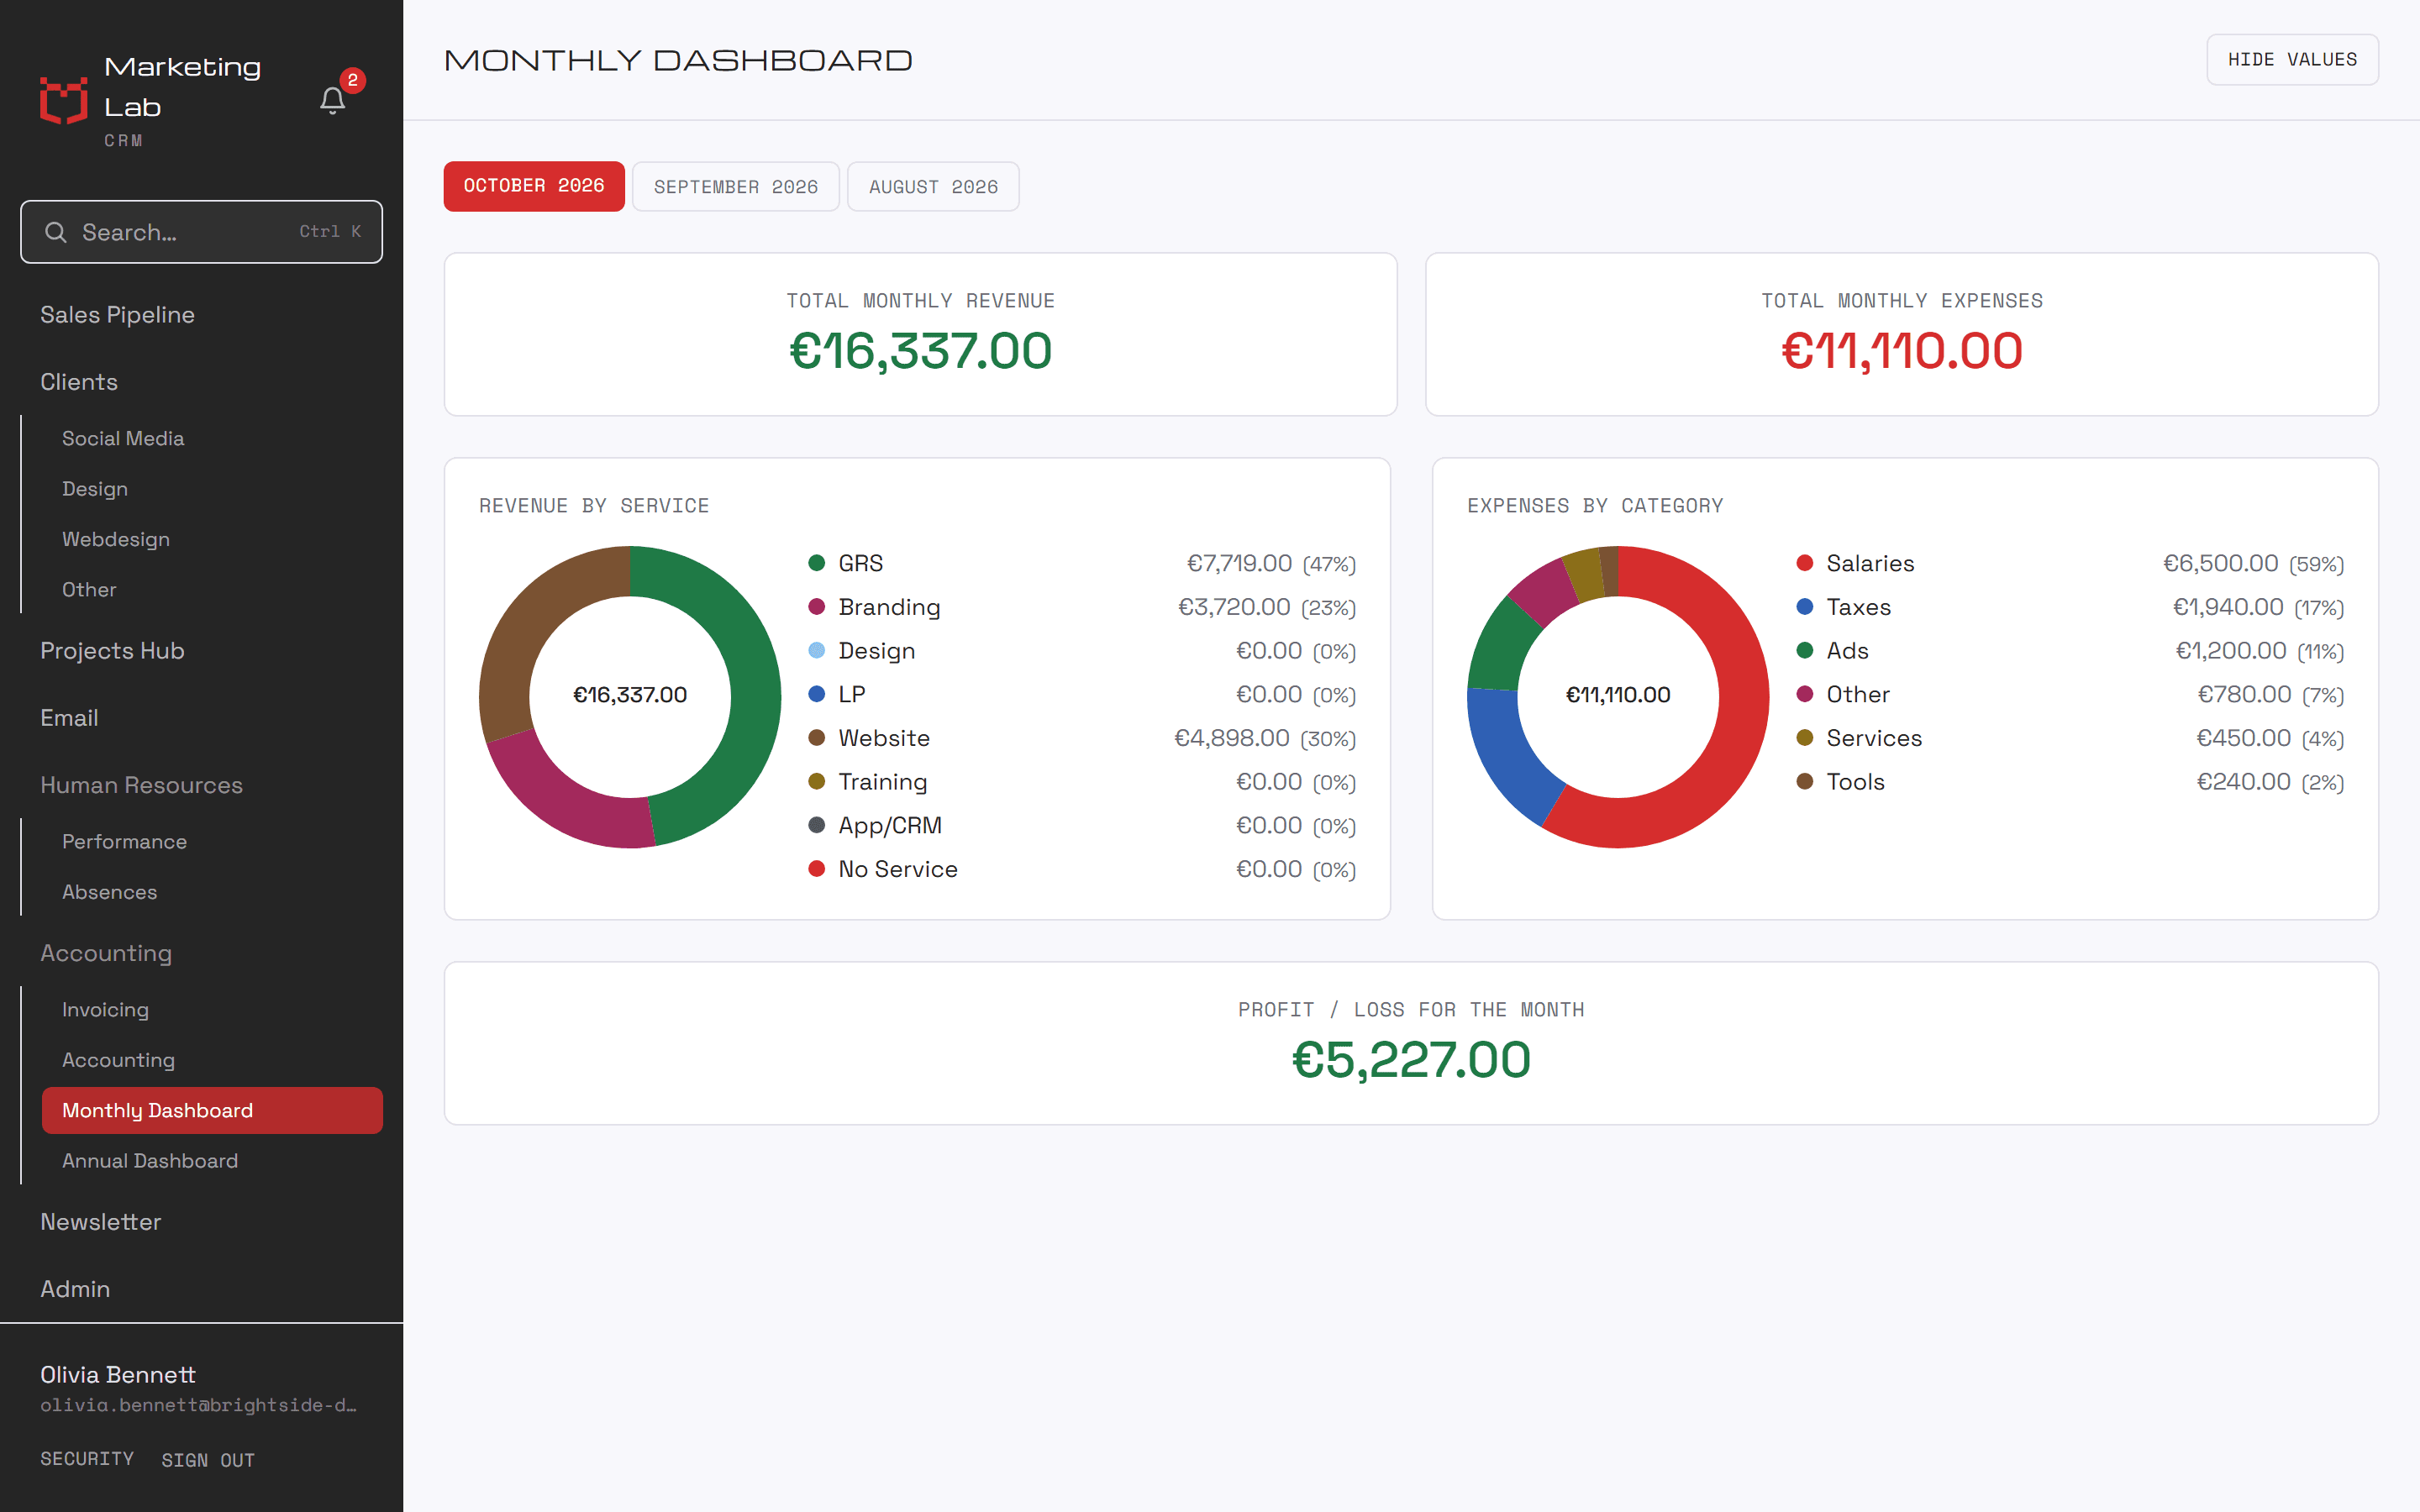This screenshot has width=2420, height=1512.
Task: Click the €1,940.00 Taxes value
Action: pyautogui.click(x=2228, y=607)
